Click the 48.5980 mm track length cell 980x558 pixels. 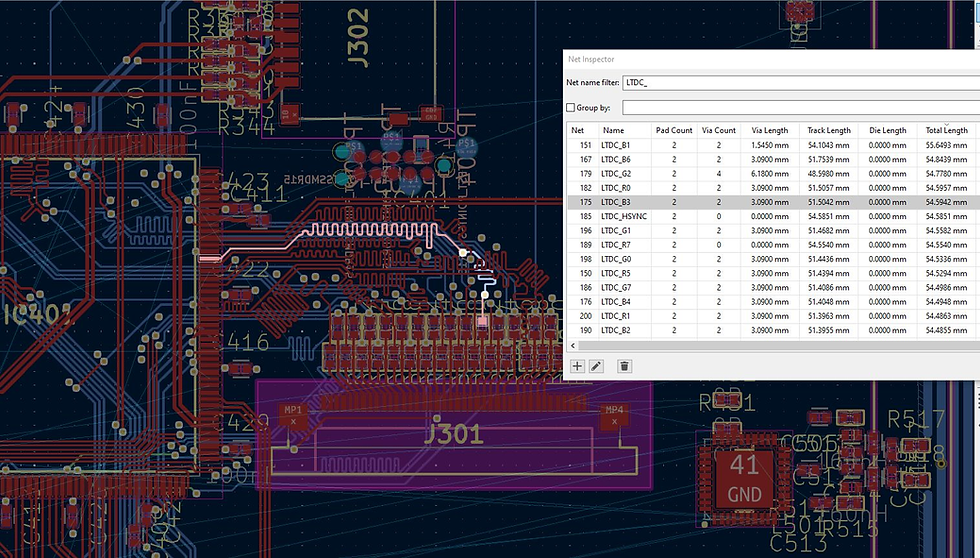coord(829,174)
